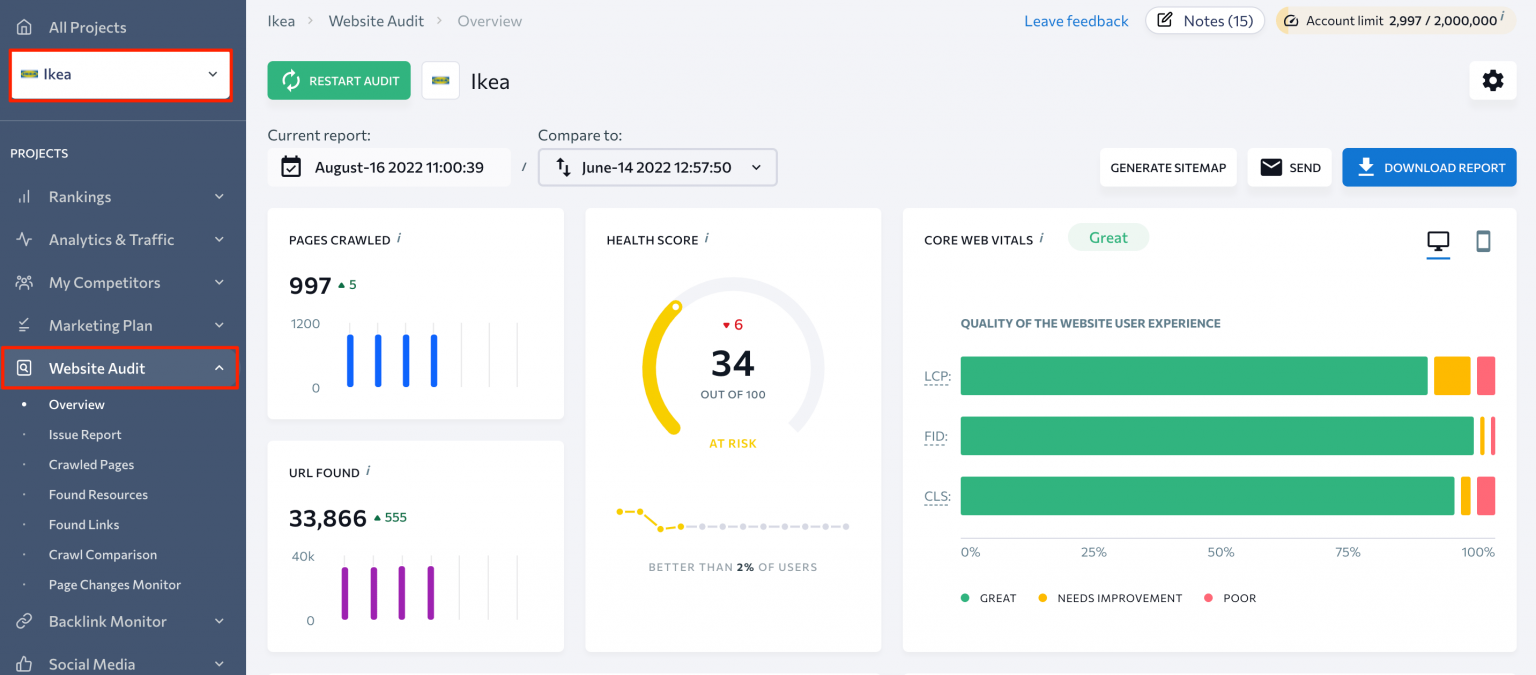
Task: Open the settings gear icon
Action: (x=1492, y=81)
